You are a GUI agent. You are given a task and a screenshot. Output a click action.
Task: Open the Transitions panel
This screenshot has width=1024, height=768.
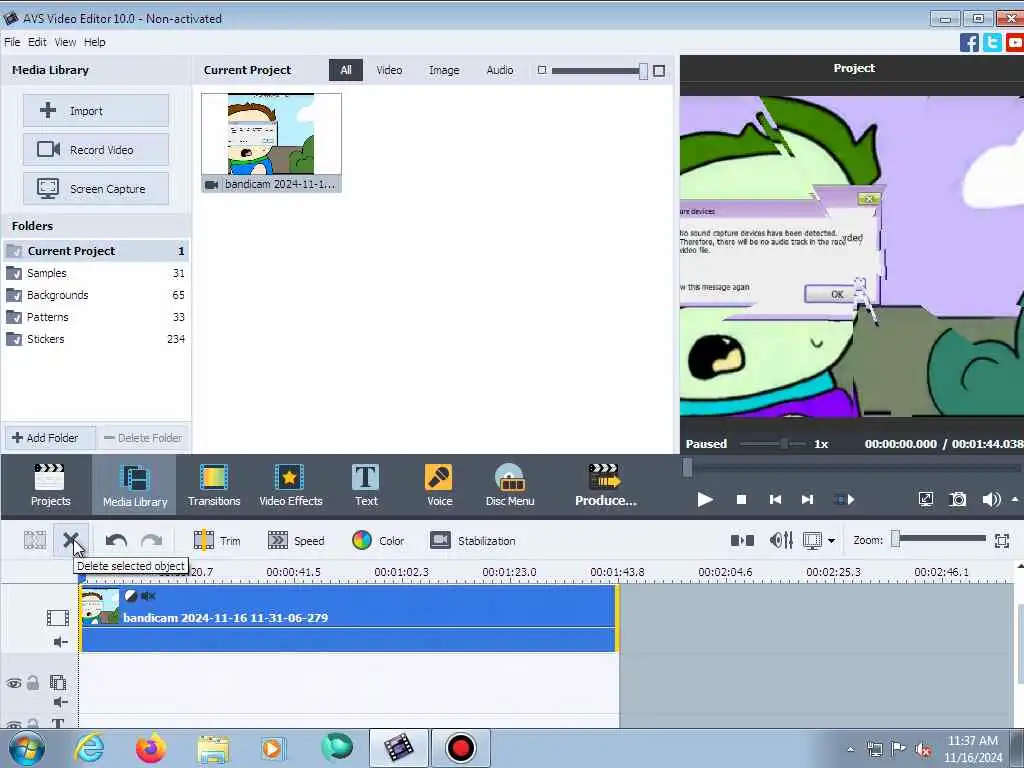point(214,485)
